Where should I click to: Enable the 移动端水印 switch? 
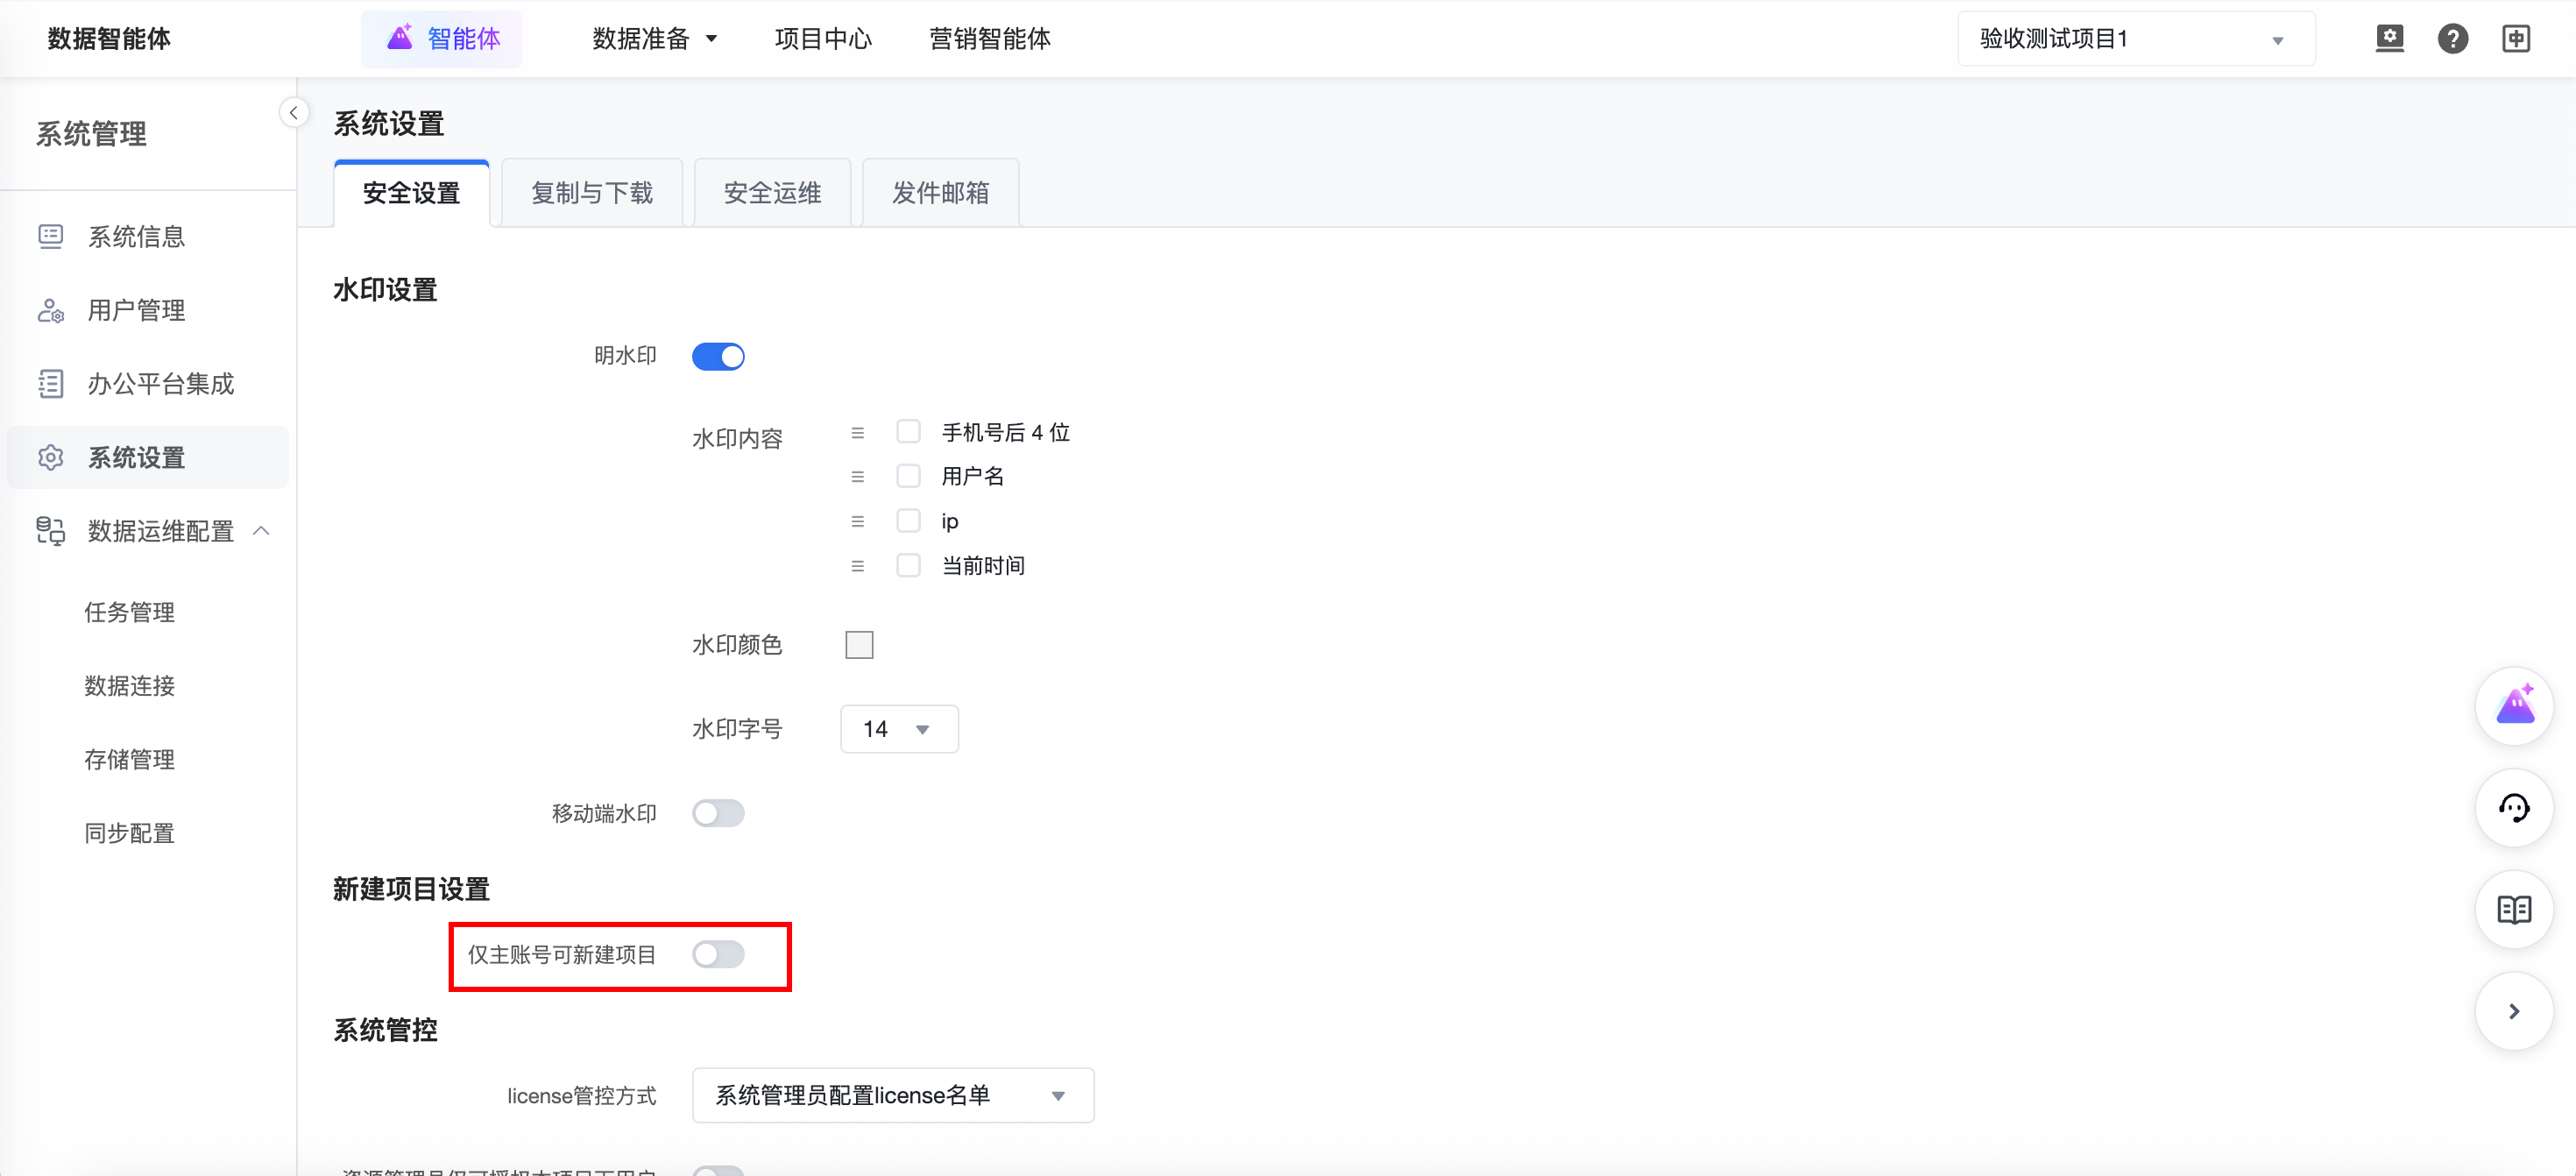click(718, 813)
